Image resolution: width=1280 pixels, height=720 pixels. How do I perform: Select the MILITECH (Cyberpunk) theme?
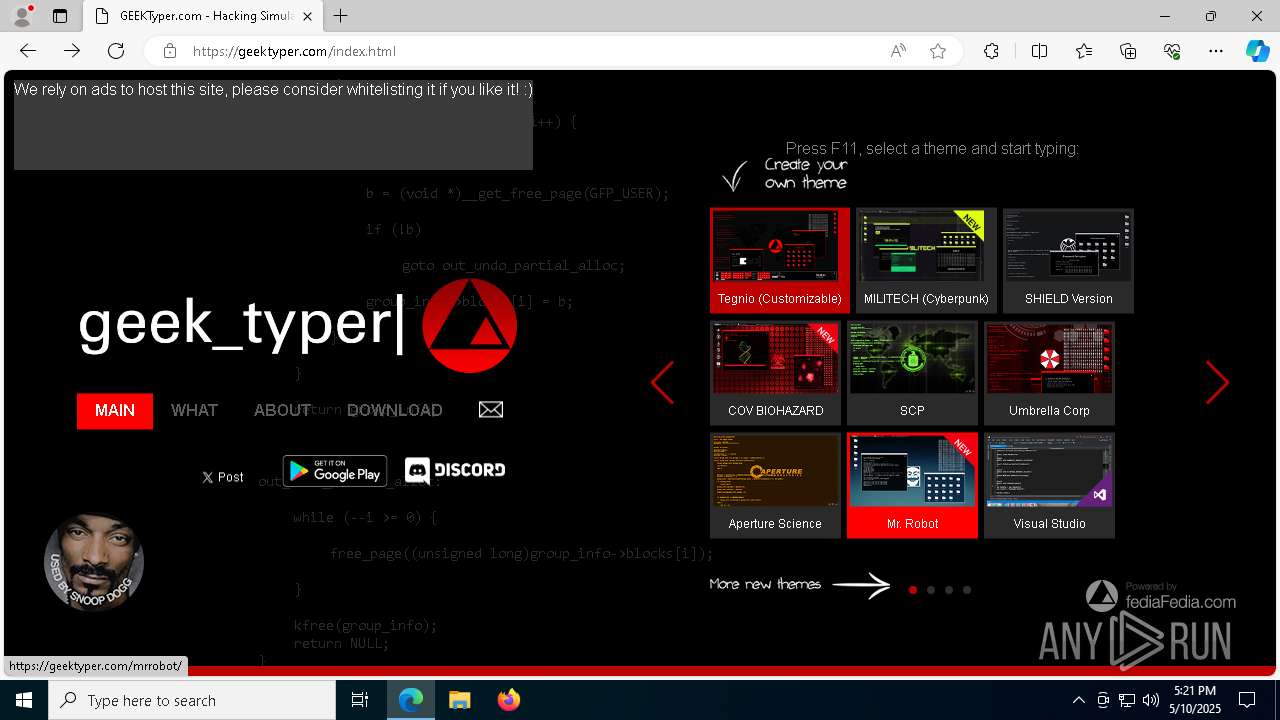tap(926, 261)
